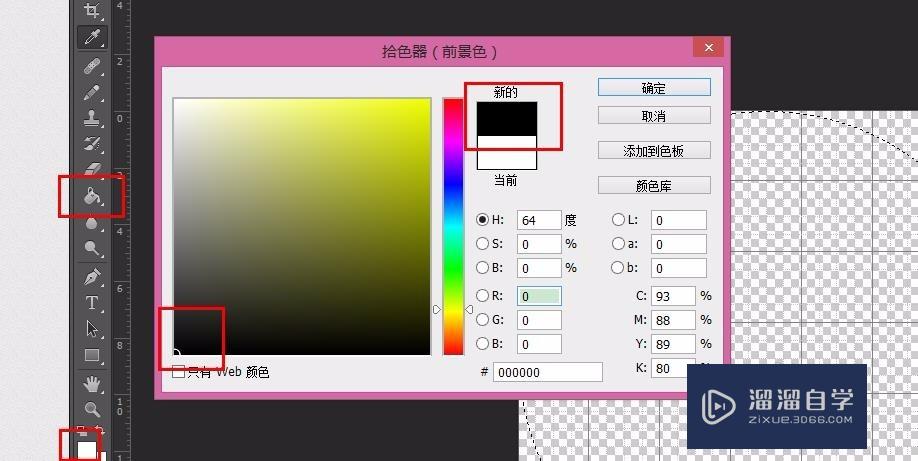The image size is (918, 461).
Task: Enable the 只有 Web 颜色 checkbox
Action: click(179, 371)
